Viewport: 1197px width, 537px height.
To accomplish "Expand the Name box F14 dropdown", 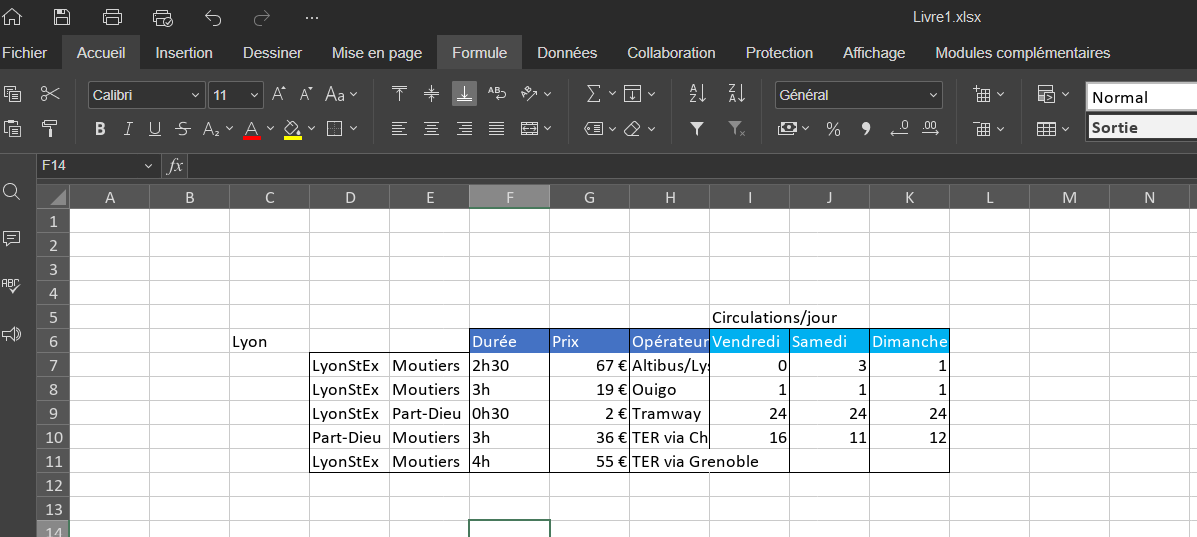I will 148,166.
